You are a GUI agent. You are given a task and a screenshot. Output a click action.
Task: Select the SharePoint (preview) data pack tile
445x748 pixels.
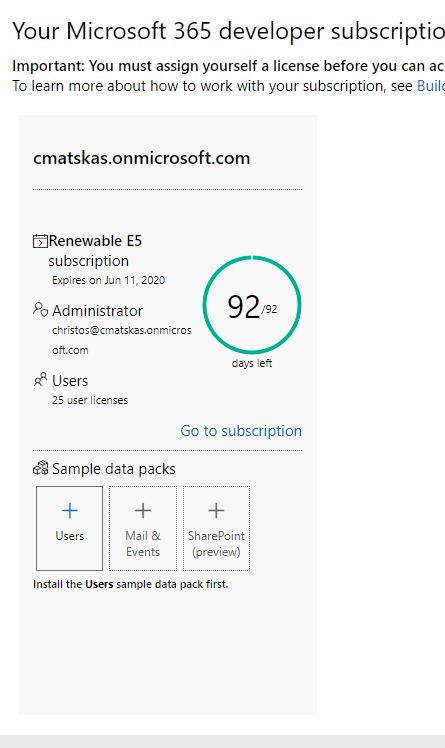click(x=217, y=528)
